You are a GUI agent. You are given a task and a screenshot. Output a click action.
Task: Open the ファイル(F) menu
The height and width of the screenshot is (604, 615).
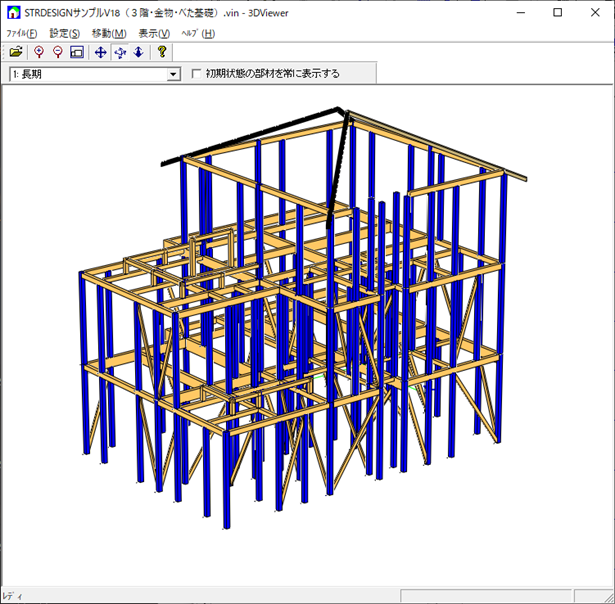pyautogui.click(x=22, y=33)
